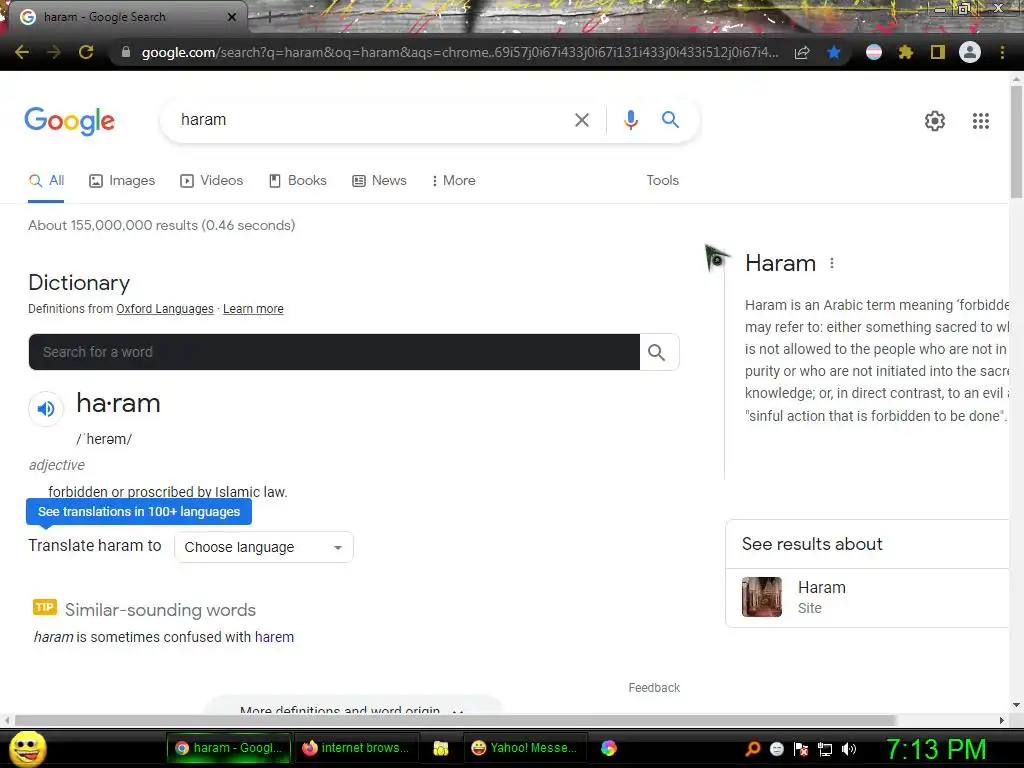The image size is (1024, 768).
Task: Switch to the News tab
Action: [379, 181]
